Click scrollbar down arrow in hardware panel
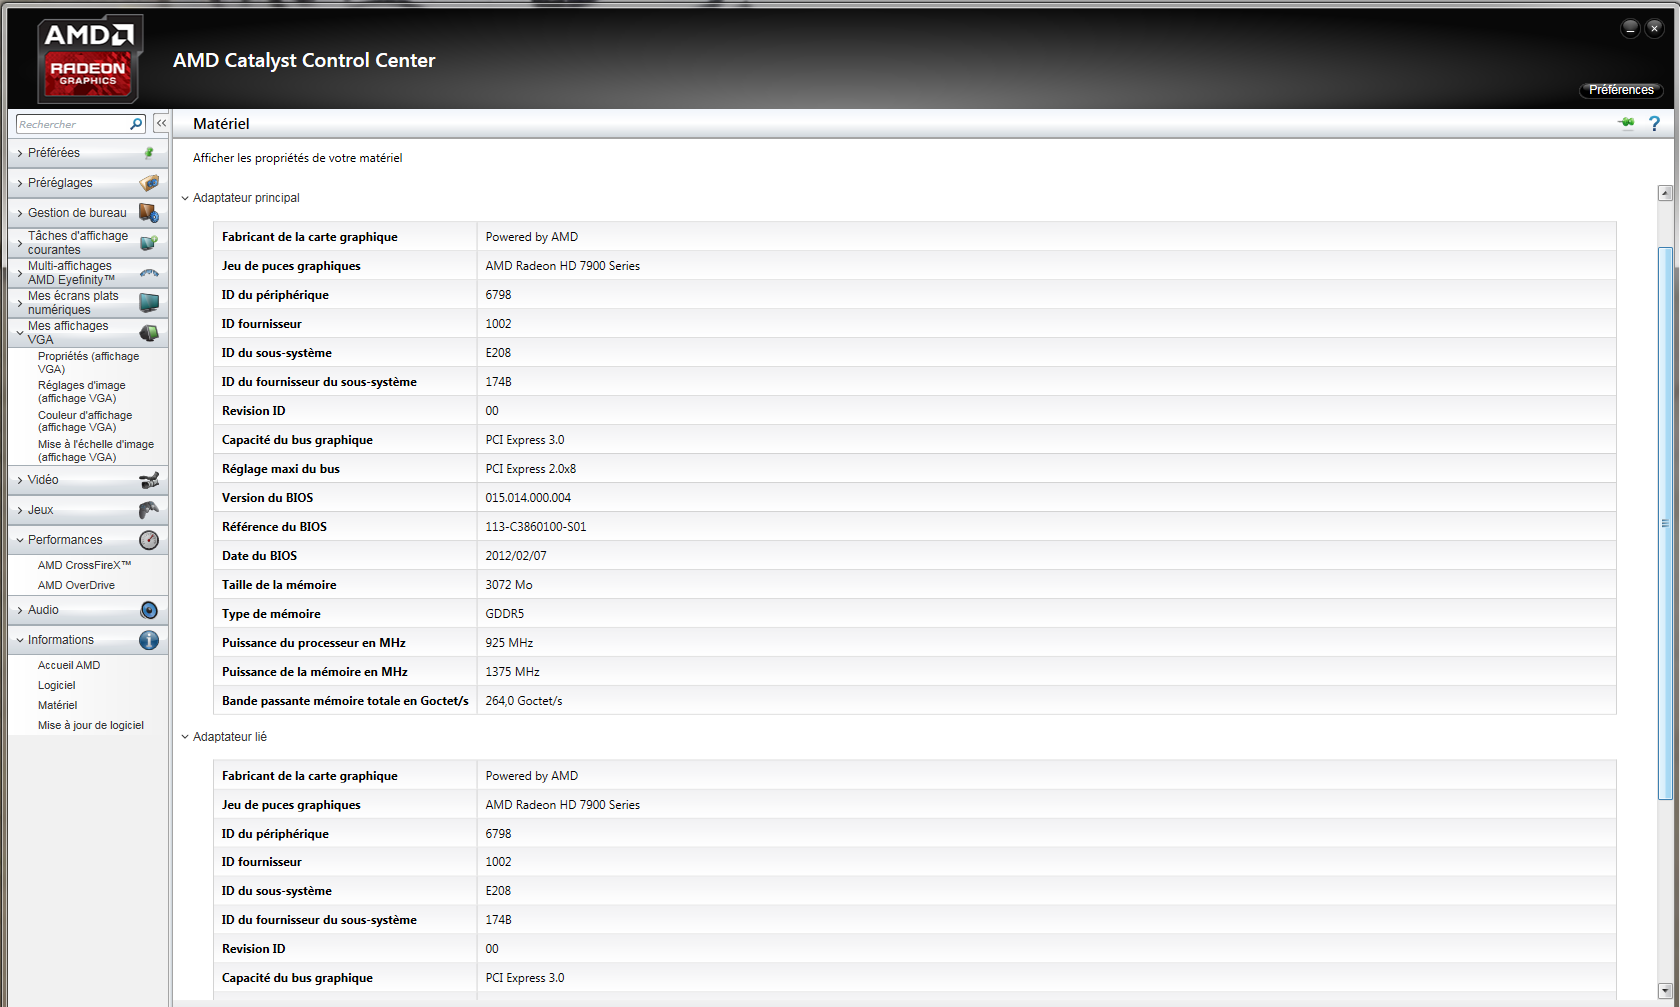The image size is (1680, 1007). click(1665, 989)
